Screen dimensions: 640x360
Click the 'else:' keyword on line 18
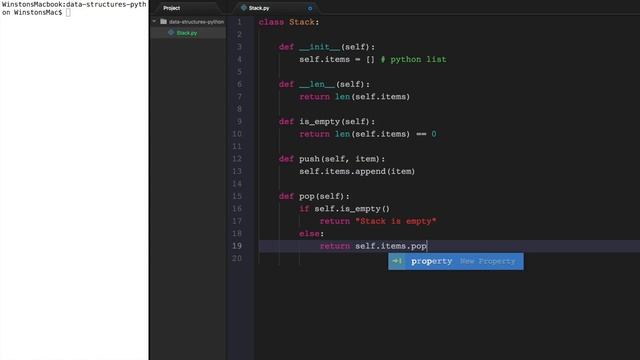click(311, 234)
